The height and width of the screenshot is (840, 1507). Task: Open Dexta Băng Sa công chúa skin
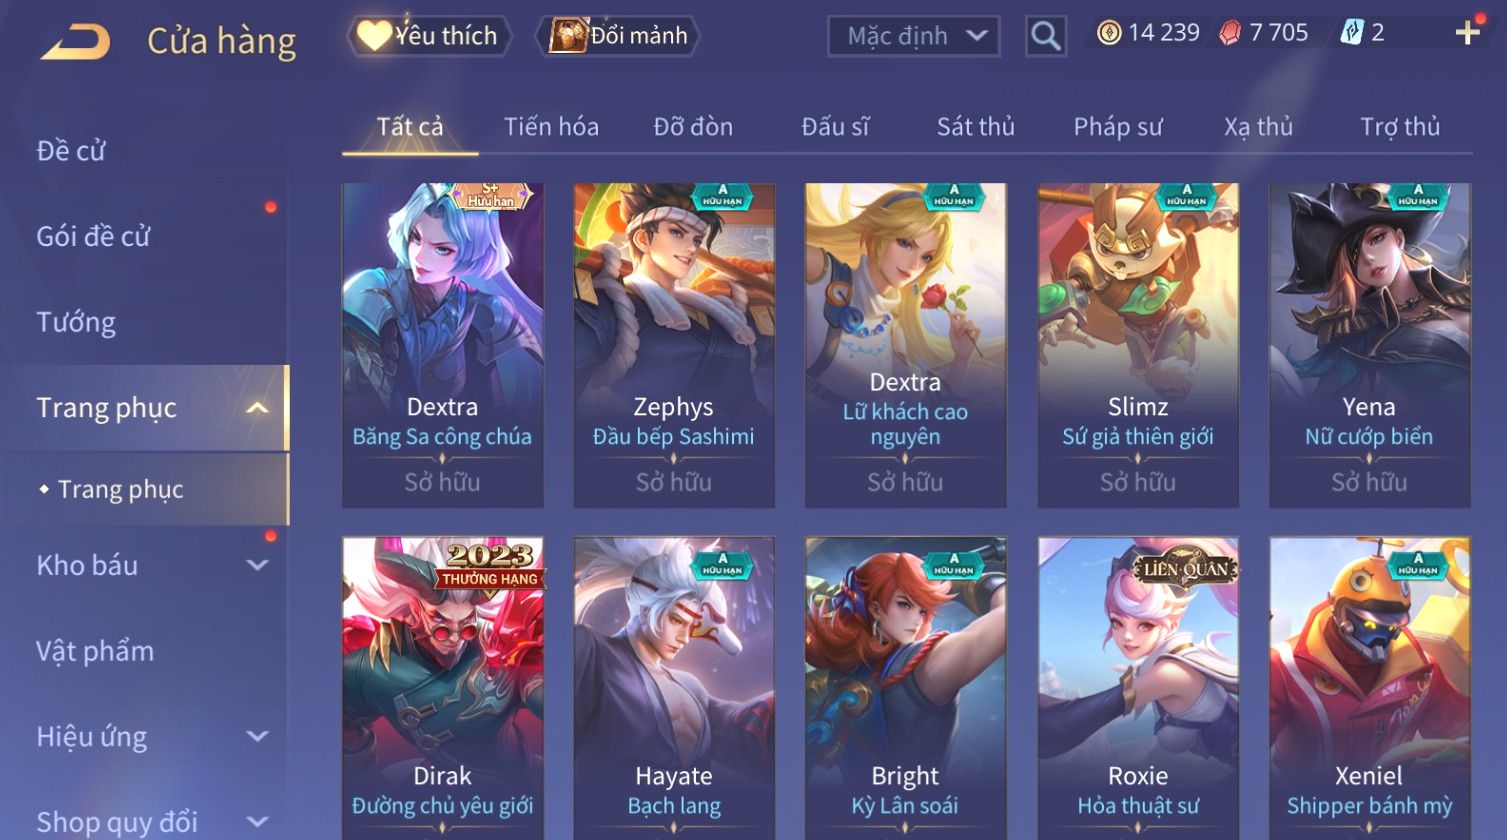point(442,345)
